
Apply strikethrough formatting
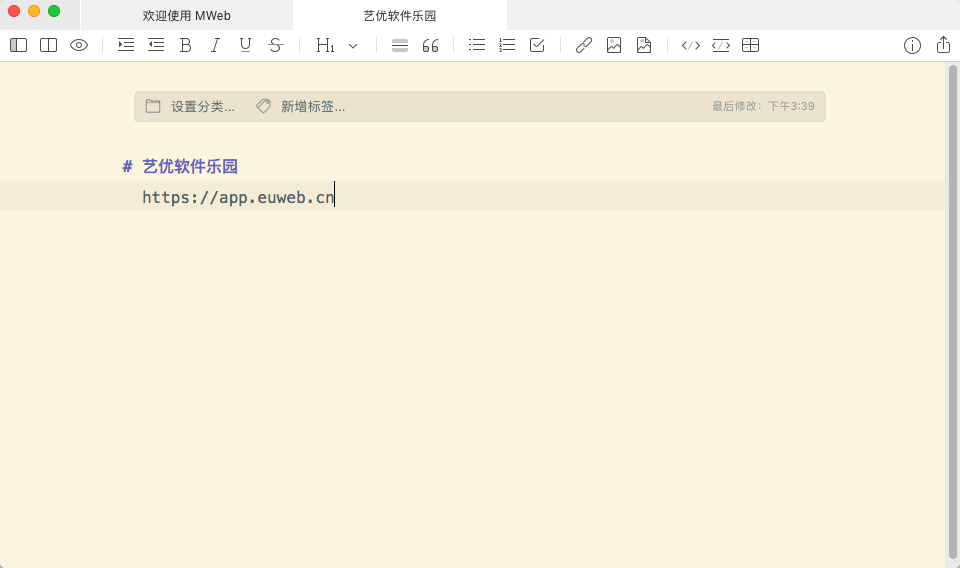[276, 45]
